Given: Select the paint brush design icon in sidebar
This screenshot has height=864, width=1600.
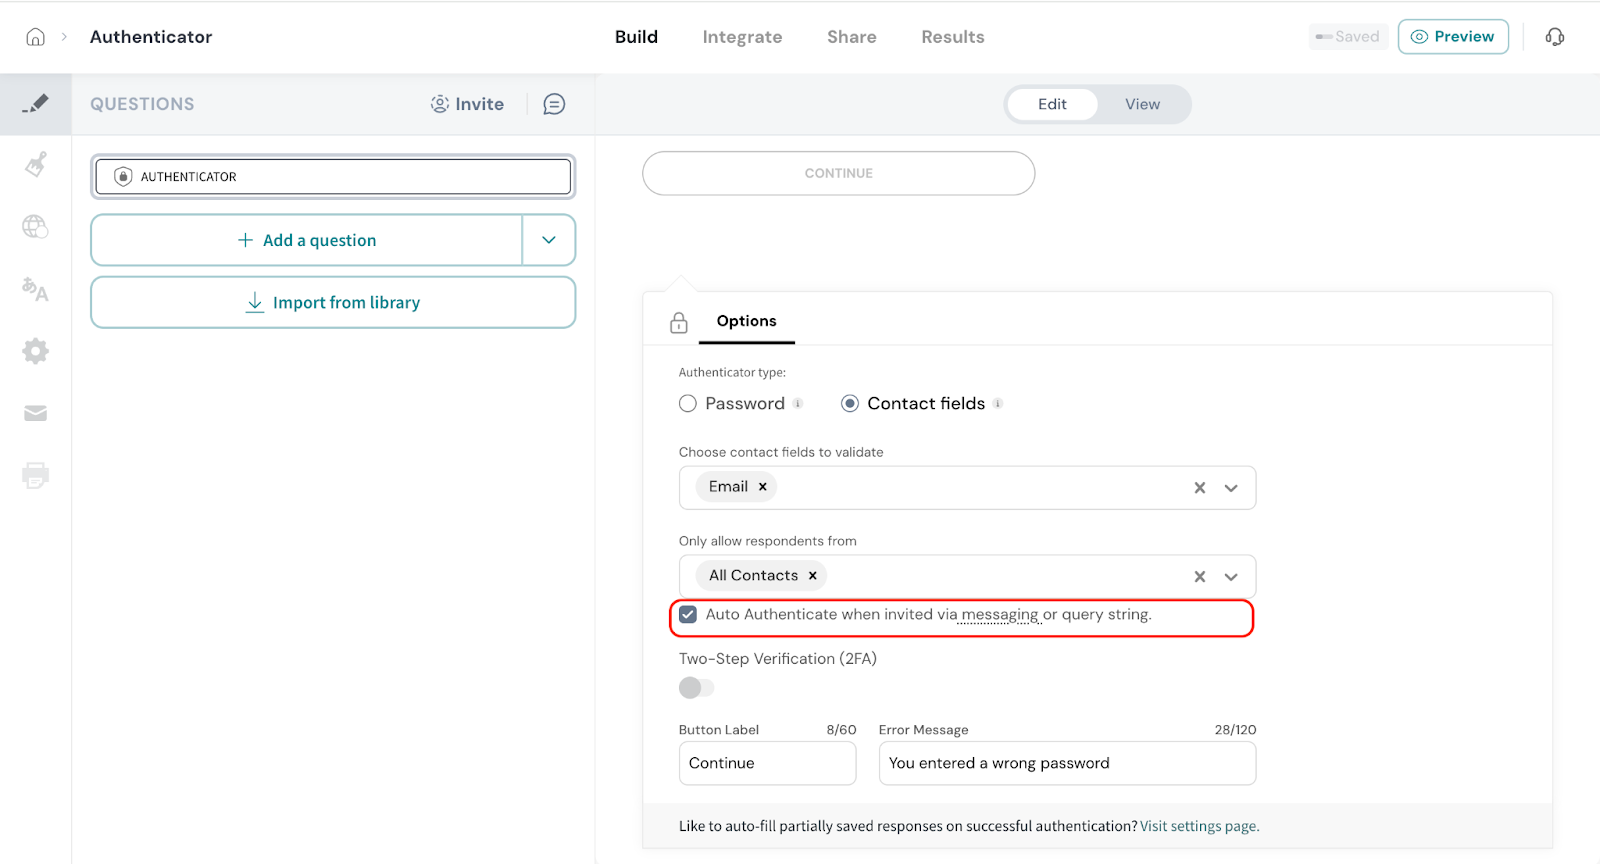Looking at the screenshot, I should (36, 164).
